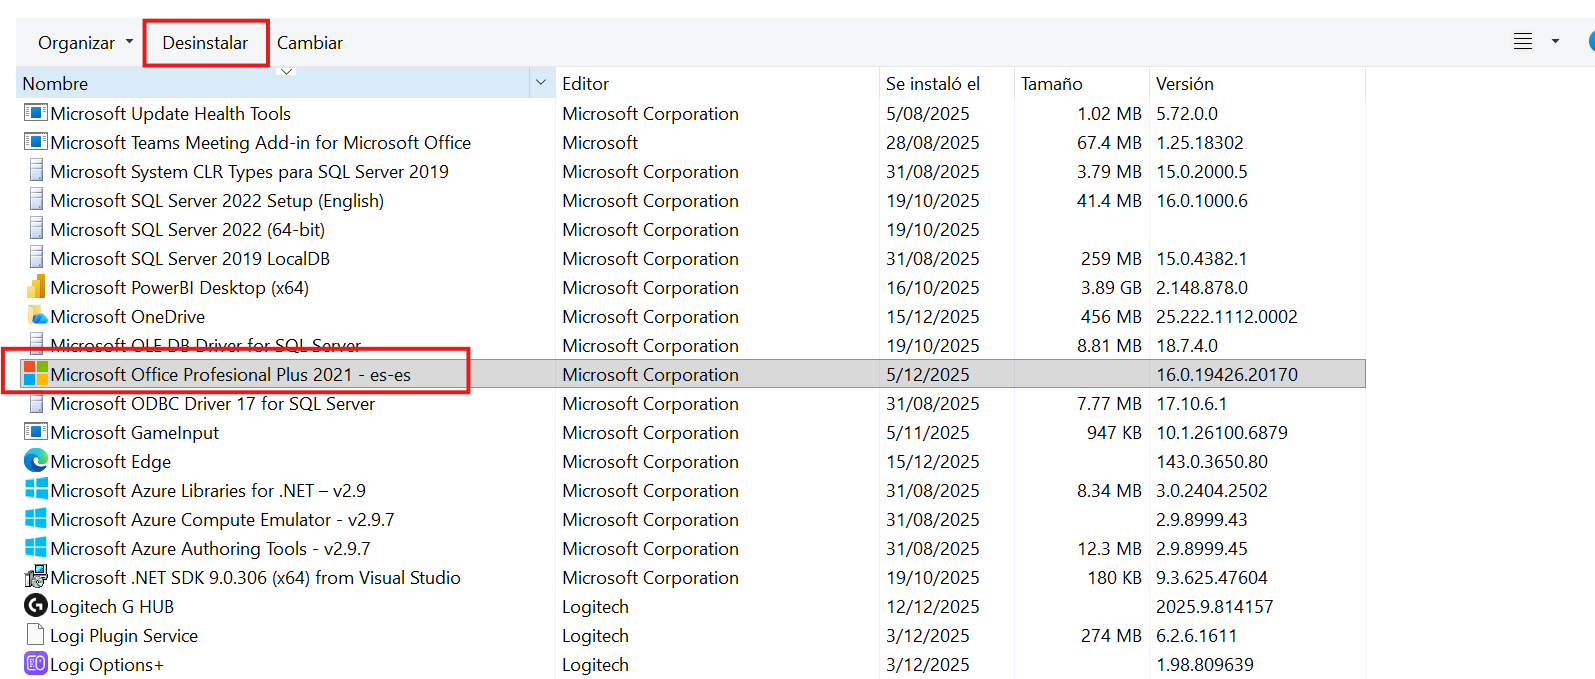Click the Microsoft Edge icon in list

[36, 461]
